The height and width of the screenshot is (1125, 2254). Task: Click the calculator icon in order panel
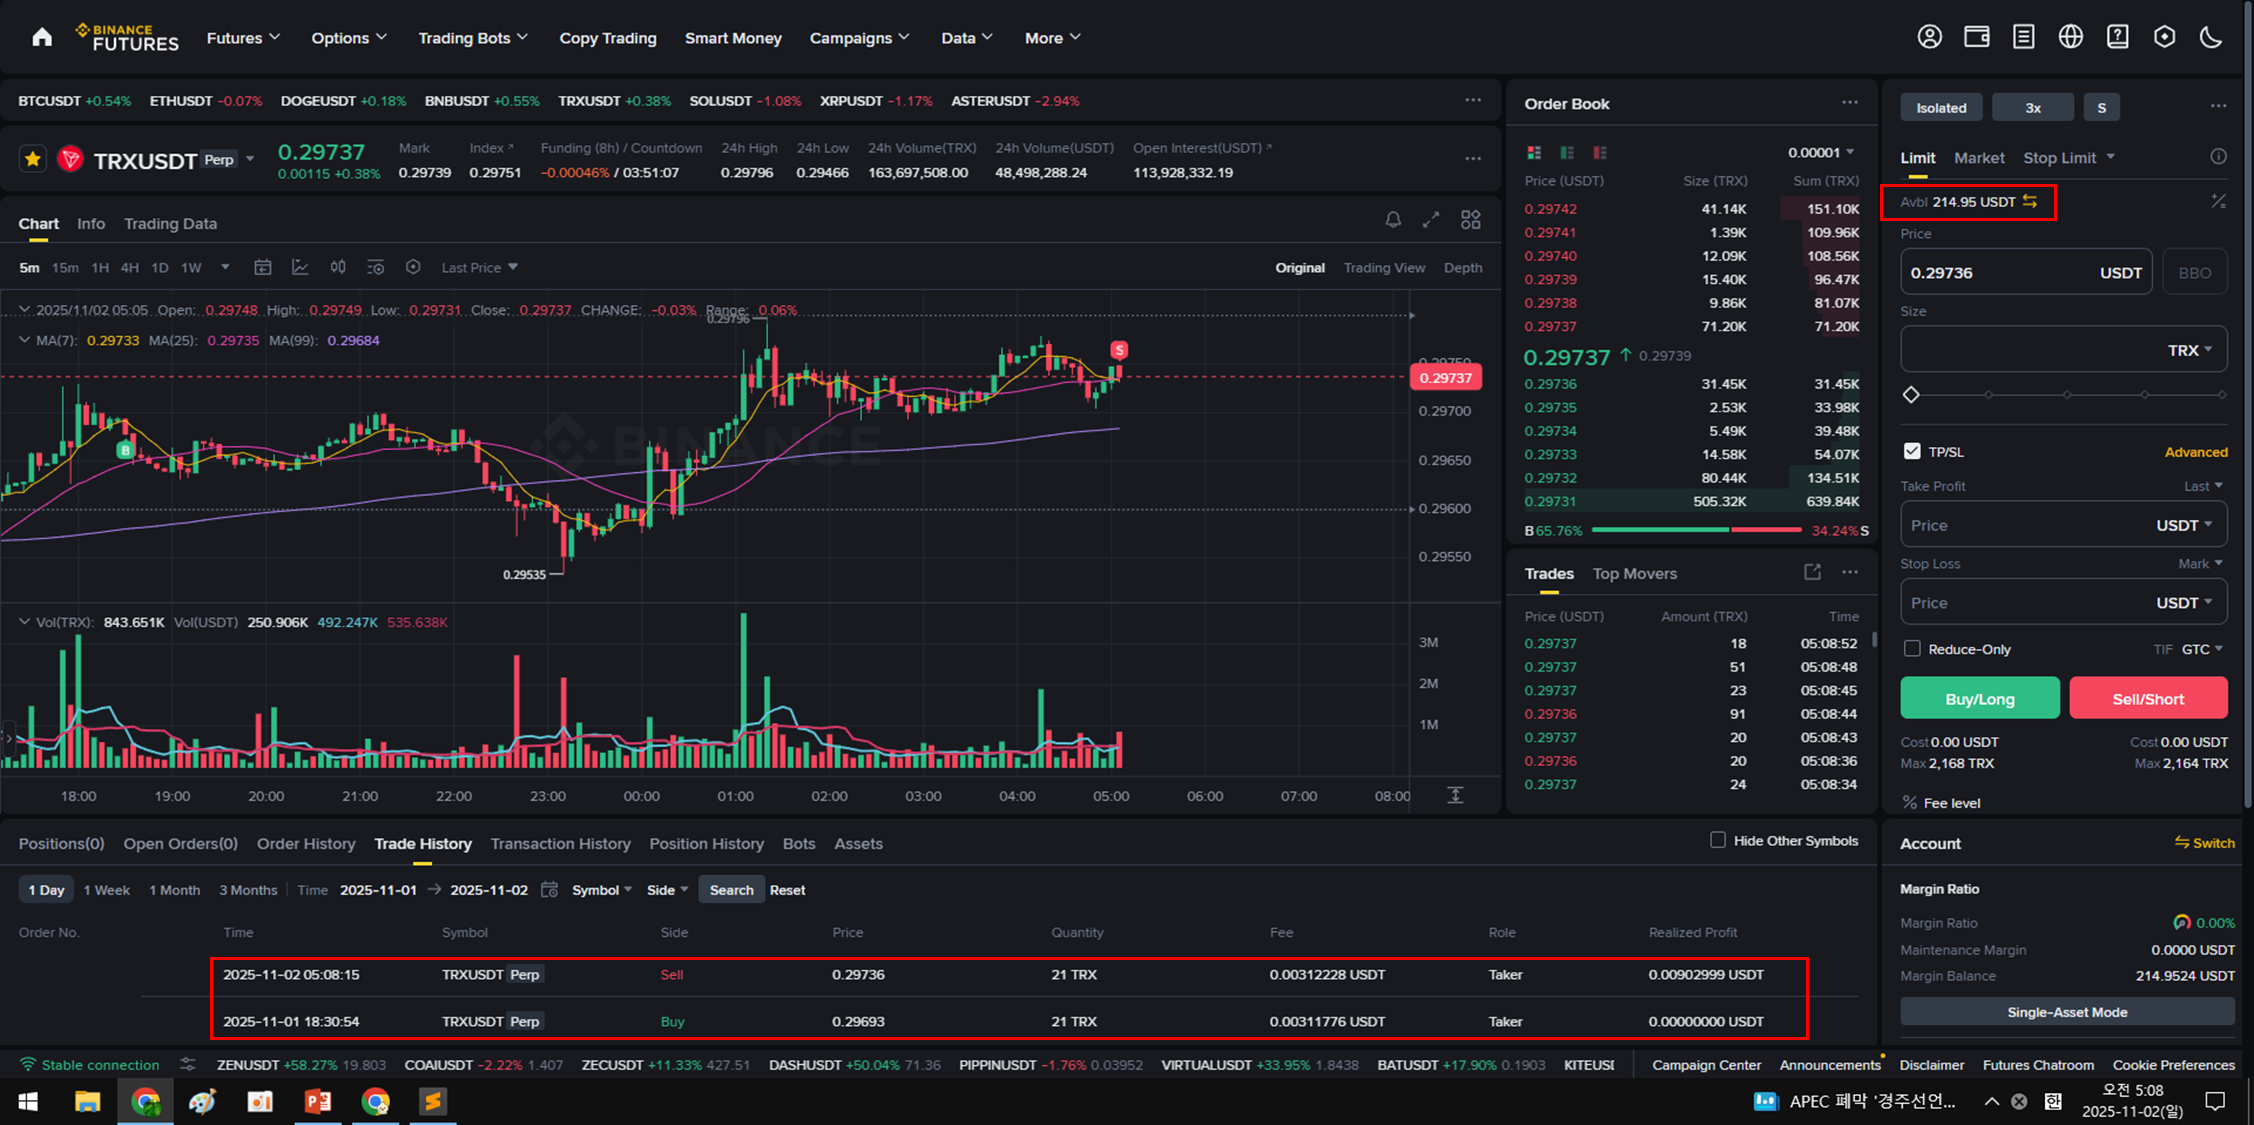click(x=2218, y=201)
